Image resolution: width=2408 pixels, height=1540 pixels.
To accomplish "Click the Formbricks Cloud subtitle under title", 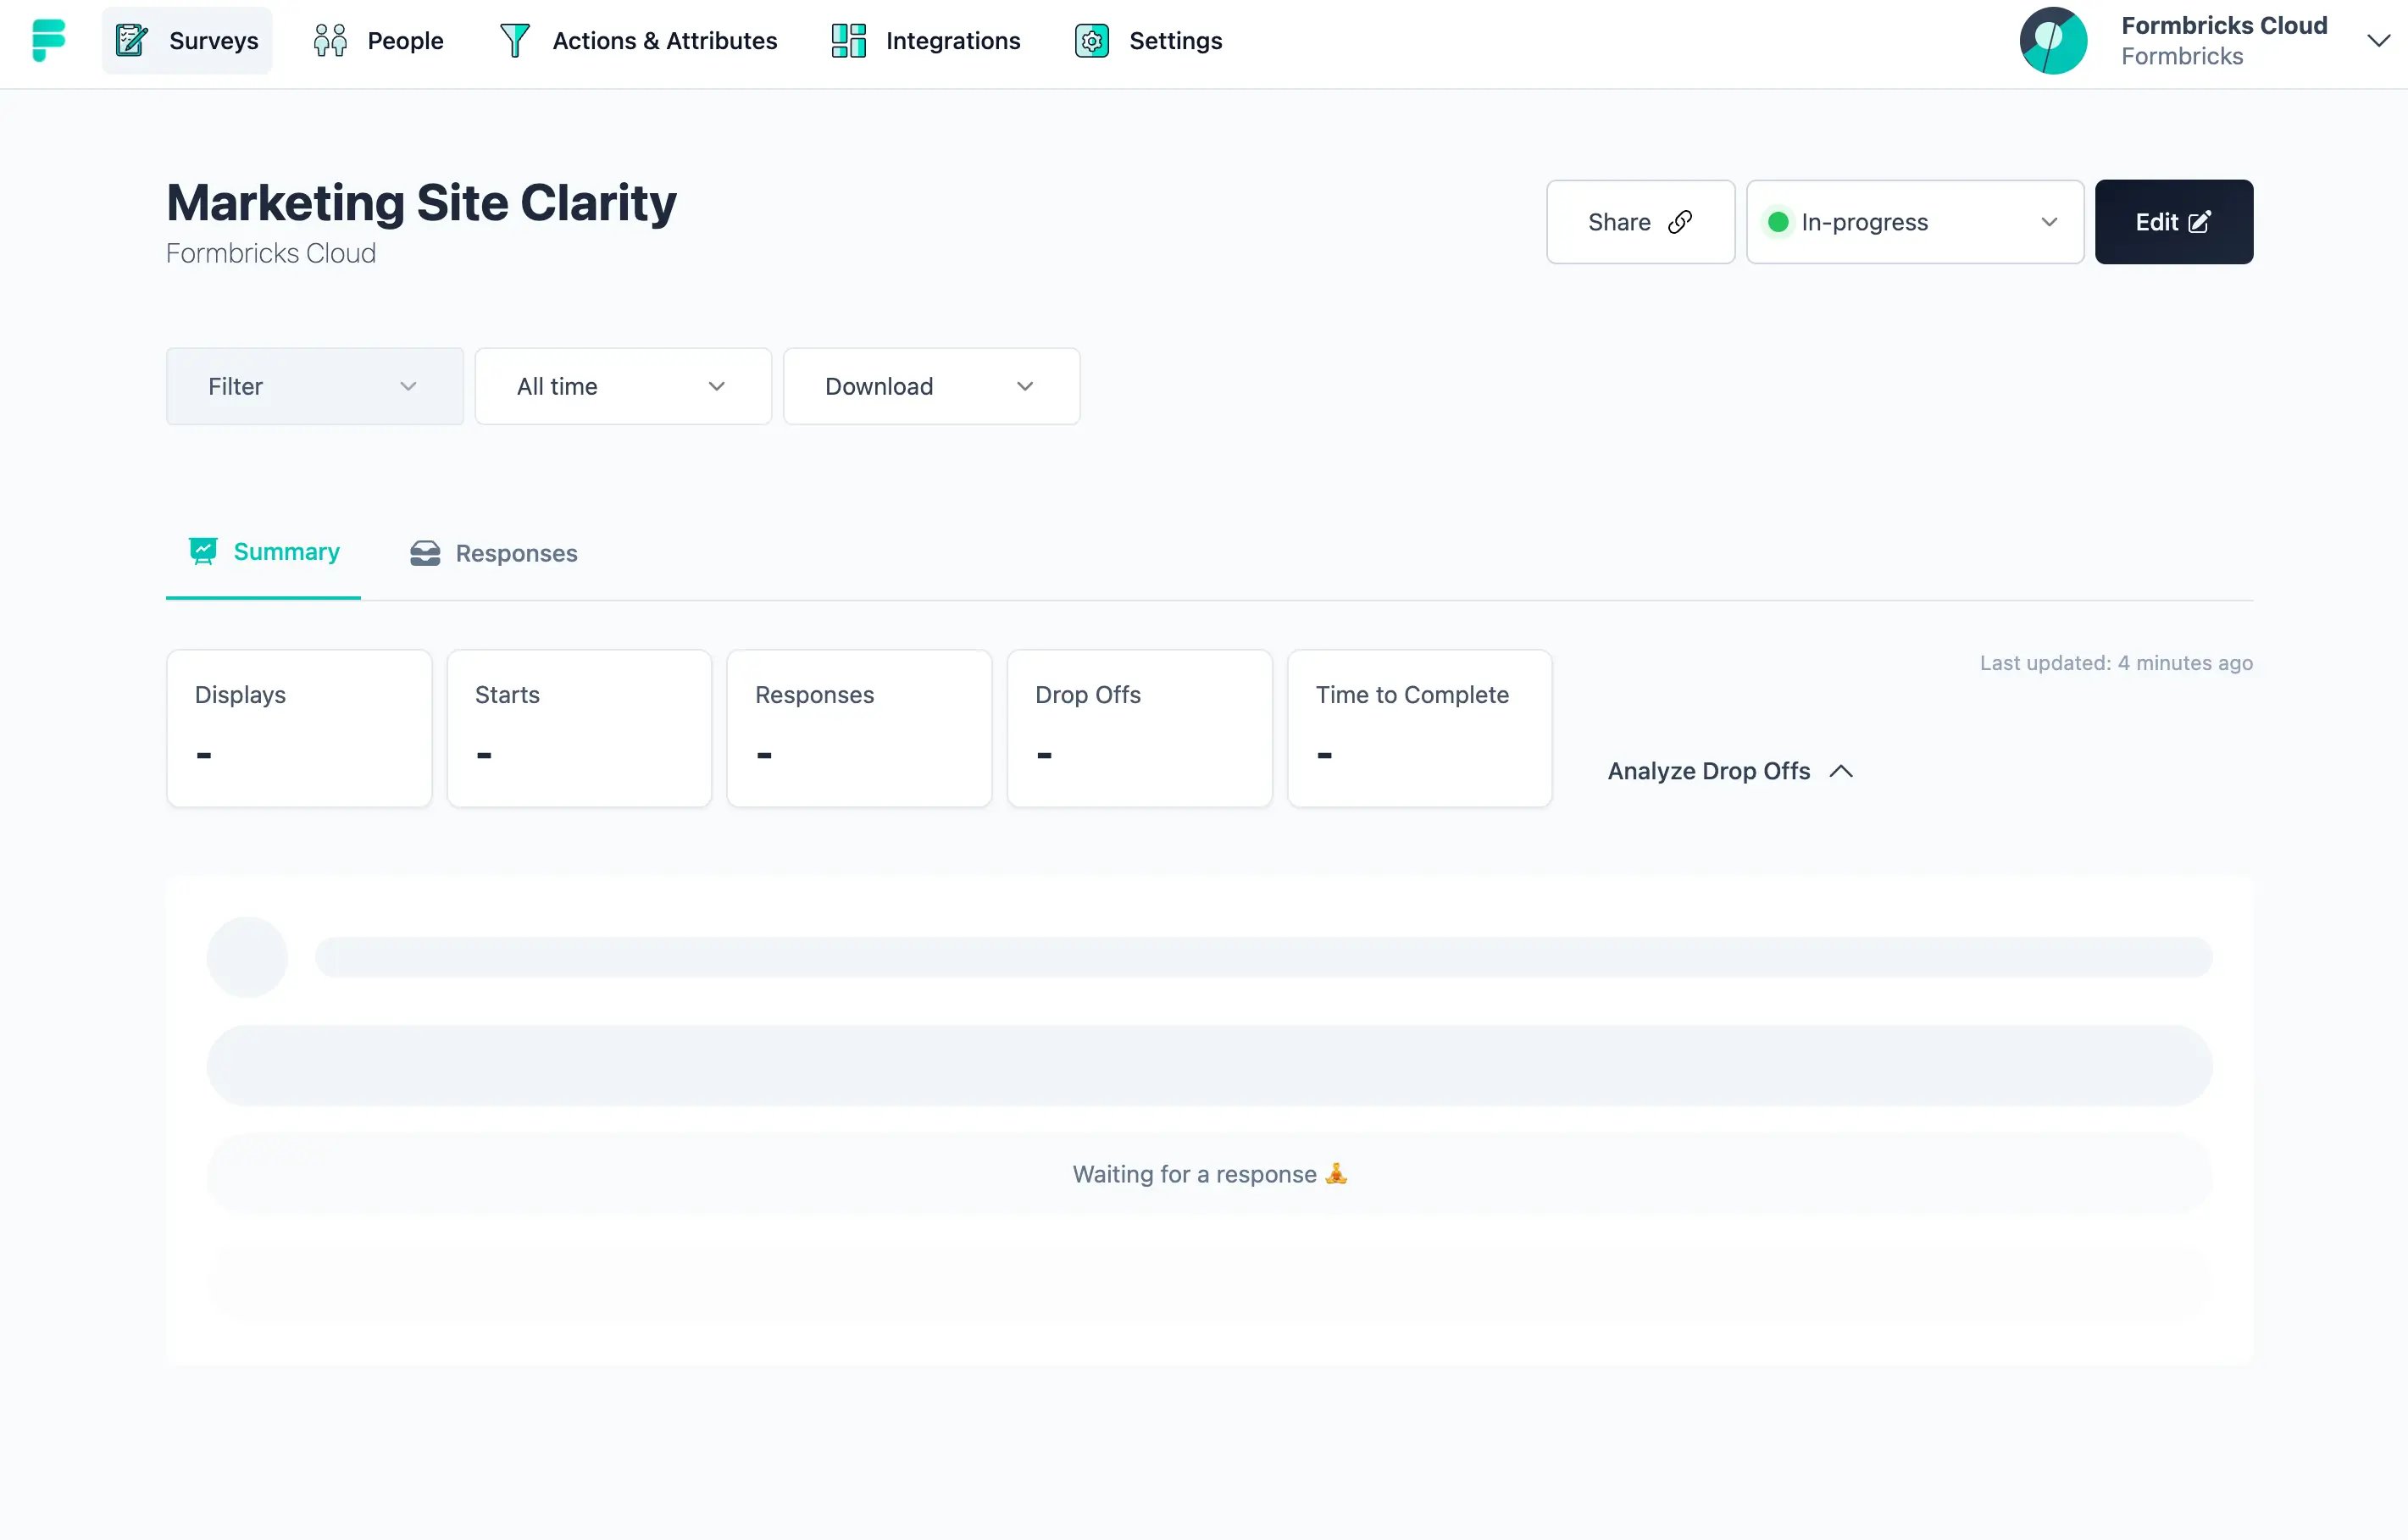I will click(271, 253).
